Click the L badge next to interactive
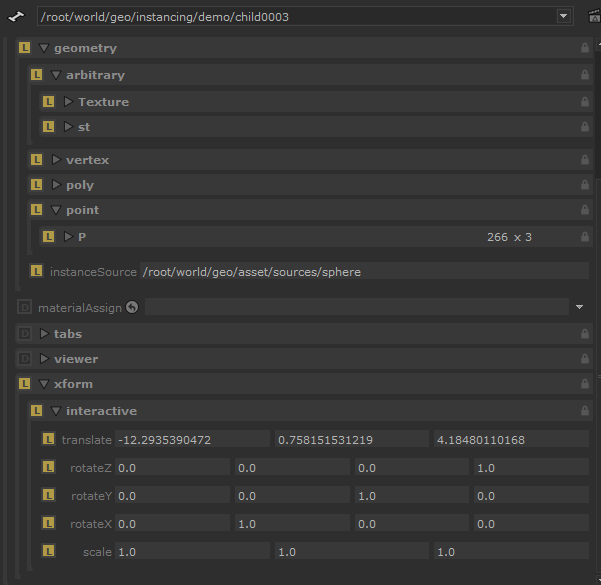This screenshot has height=585, width=601. (36, 411)
